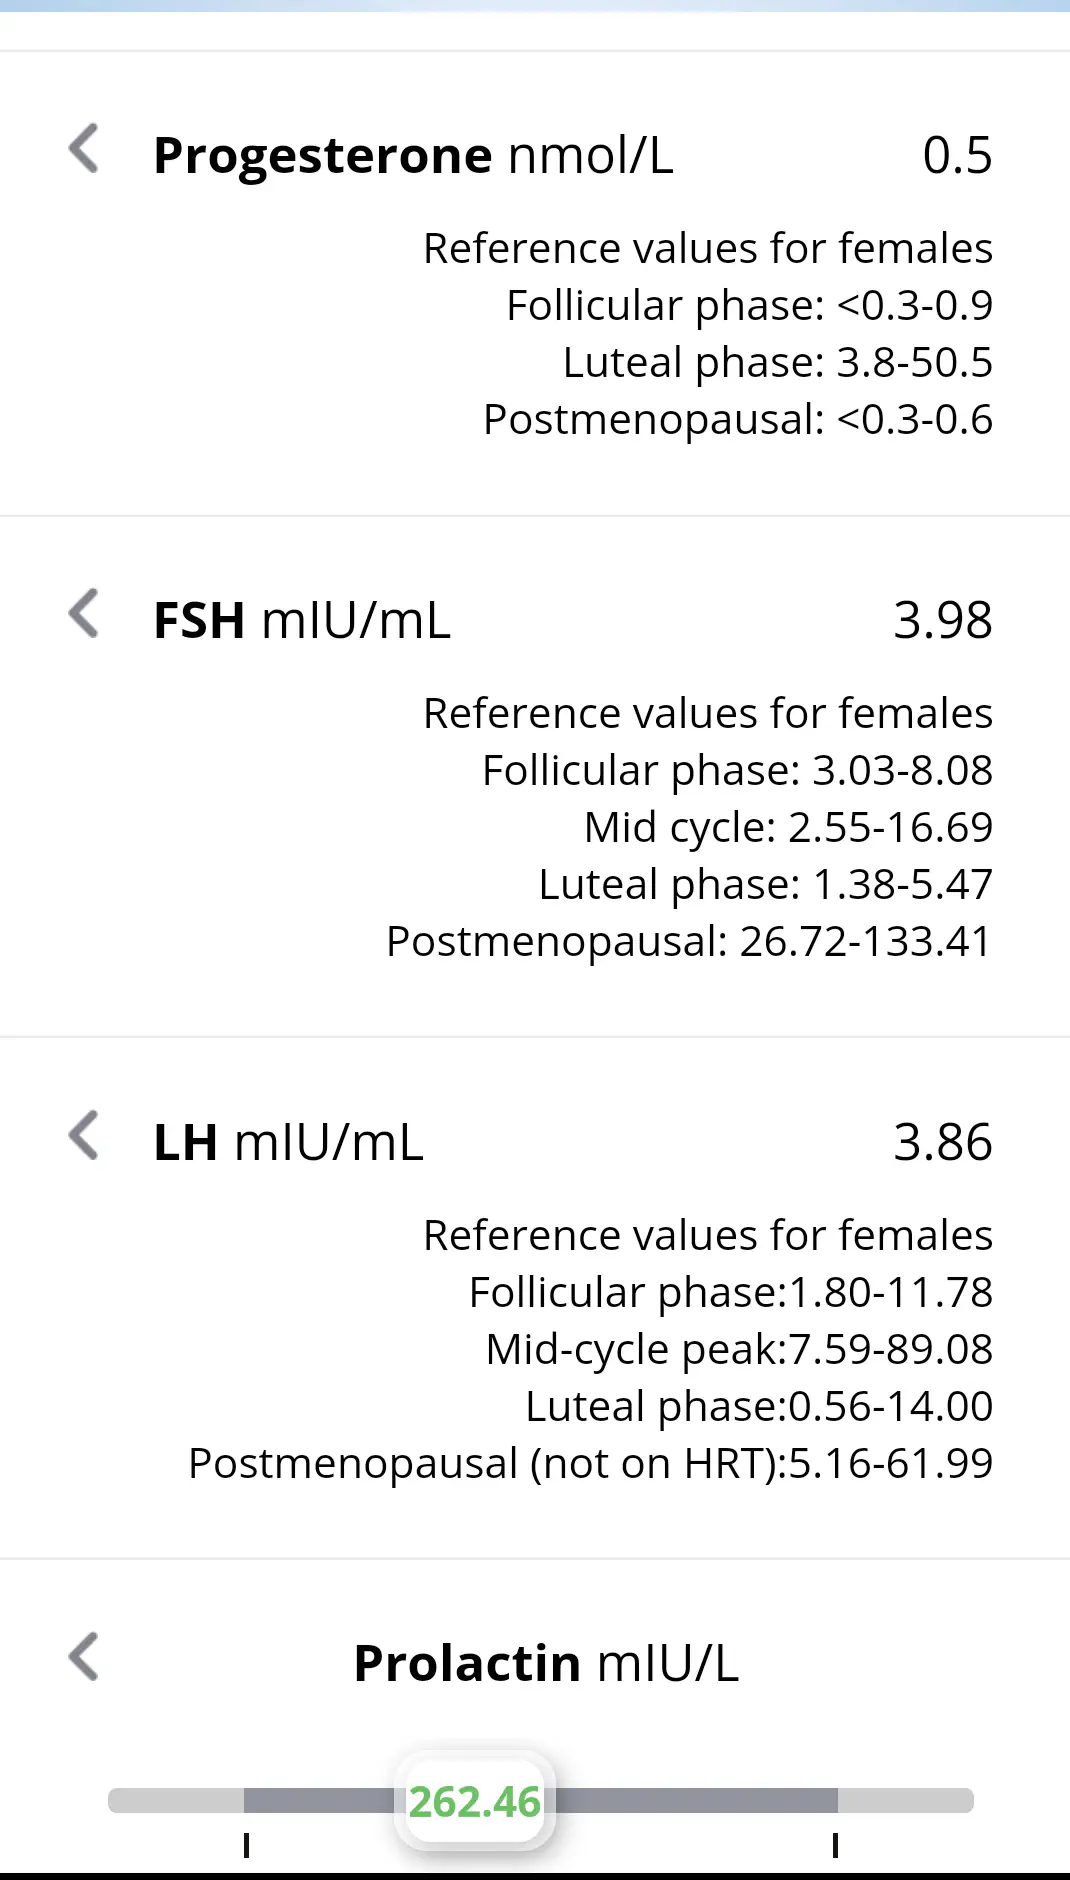Tap the LH mIU/mL heading

[x=288, y=1142]
